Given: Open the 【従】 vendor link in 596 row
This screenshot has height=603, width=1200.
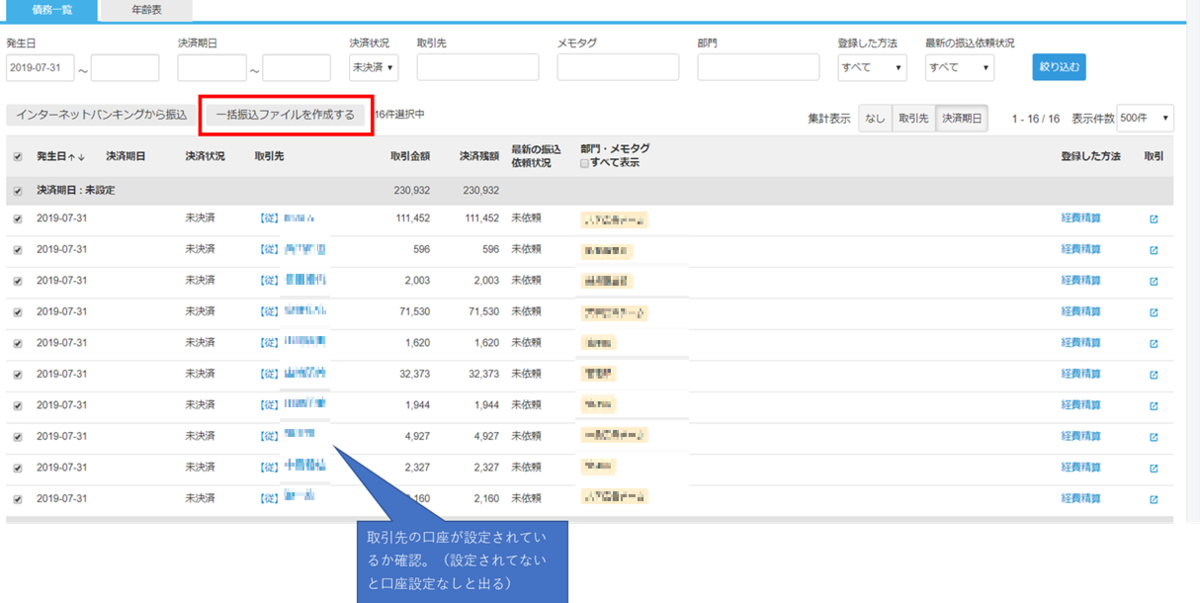Looking at the screenshot, I should pyautogui.click(x=292, y=250).
